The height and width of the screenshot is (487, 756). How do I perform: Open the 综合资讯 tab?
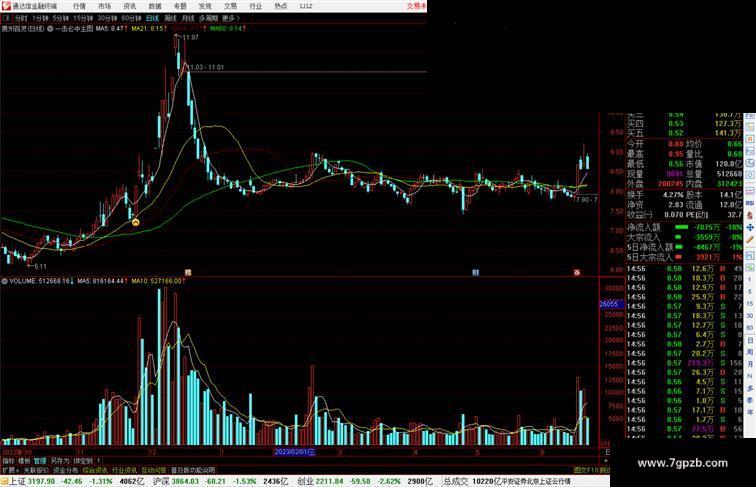(95, 470)
